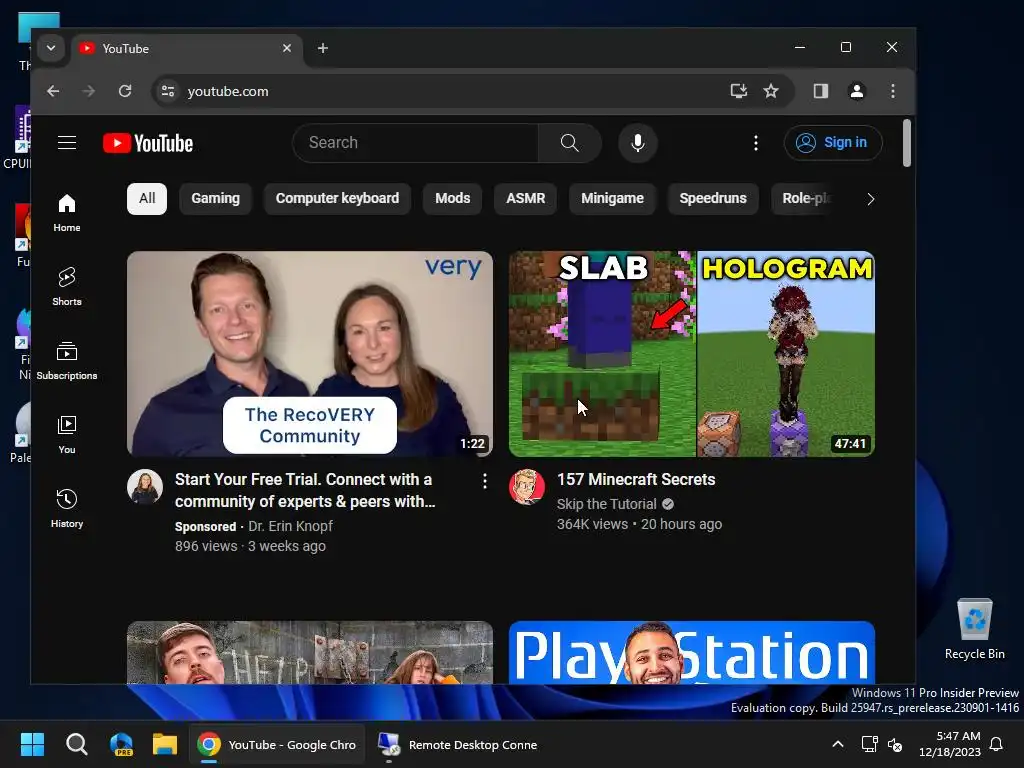Open a new Chrome tab
The image size is (1024, 768).
(323, 48)
